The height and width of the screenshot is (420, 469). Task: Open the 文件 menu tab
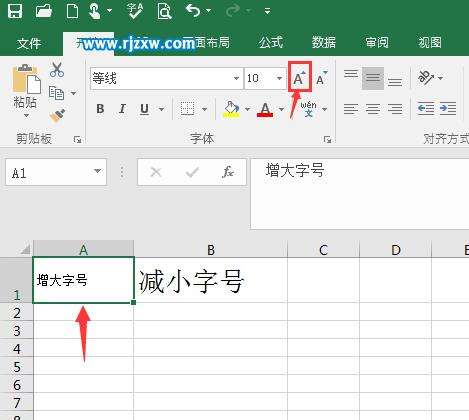(x=29, y=43)
